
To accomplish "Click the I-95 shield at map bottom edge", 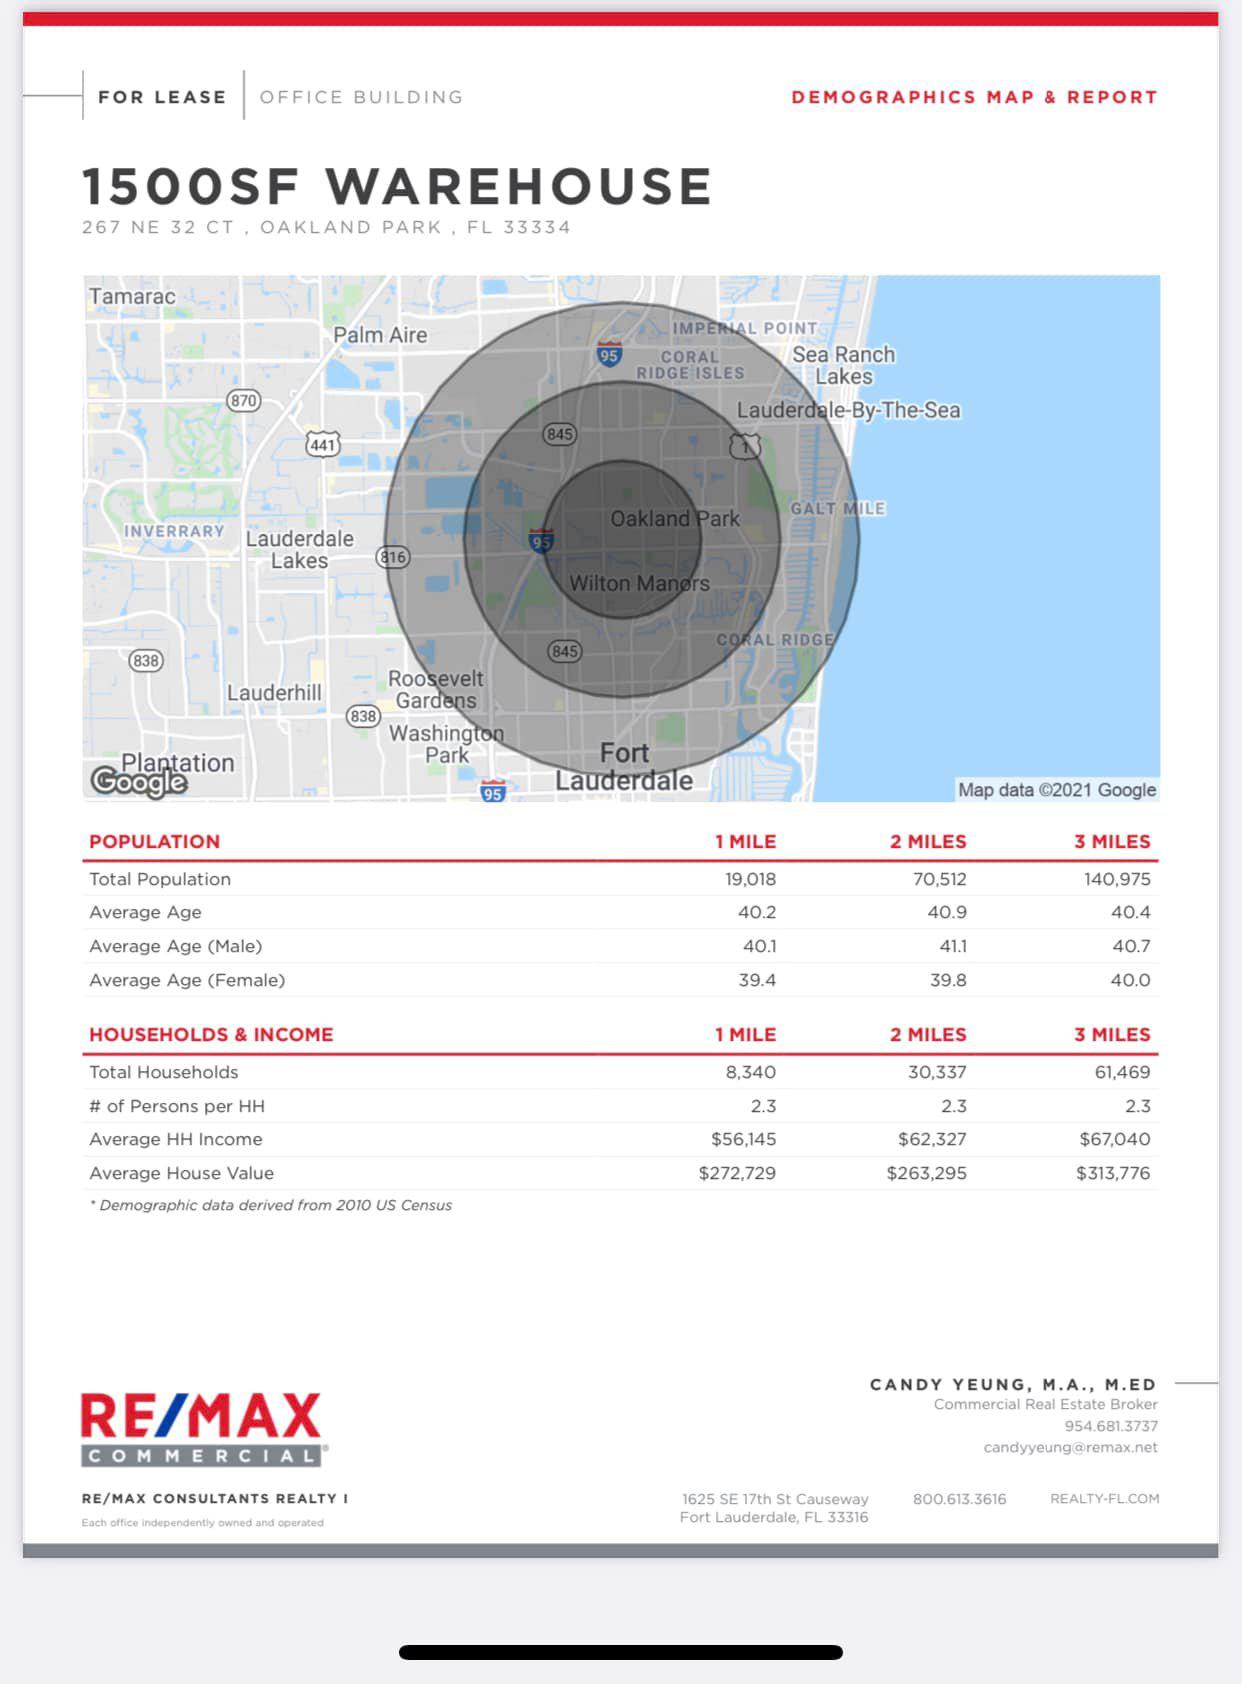I will tap(493, 791).
